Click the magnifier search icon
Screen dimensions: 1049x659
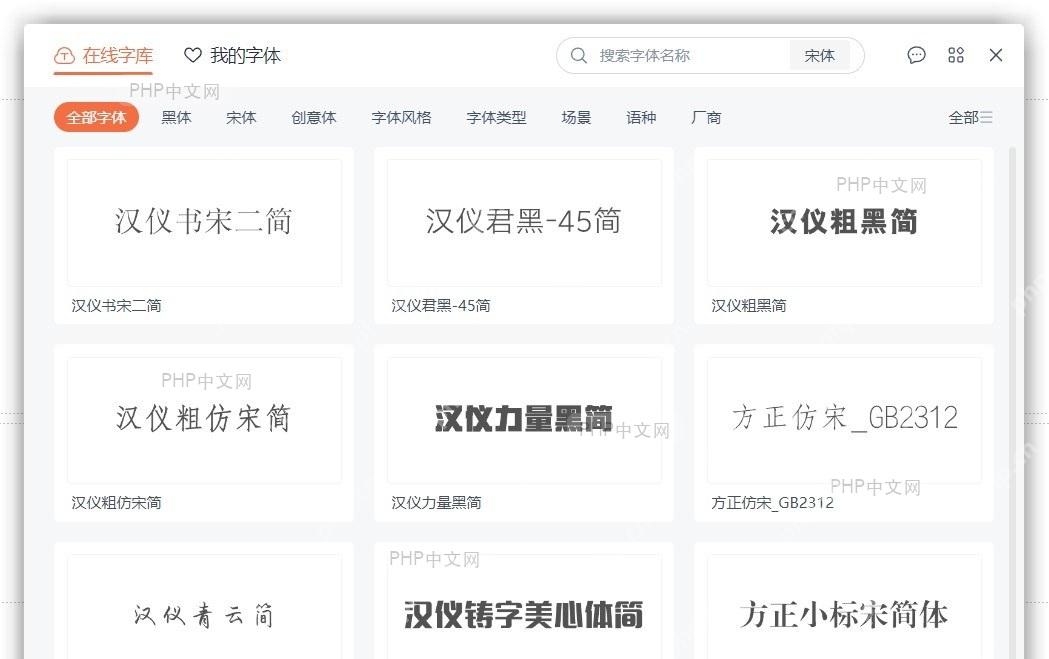click(579, 56)
